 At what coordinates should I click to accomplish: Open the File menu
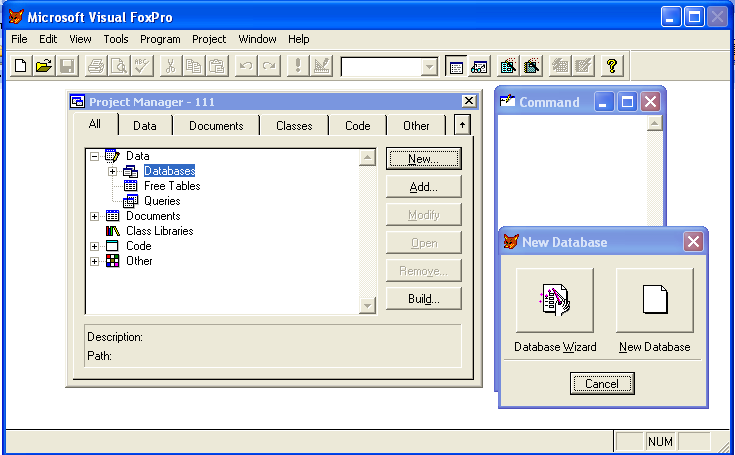19,39
